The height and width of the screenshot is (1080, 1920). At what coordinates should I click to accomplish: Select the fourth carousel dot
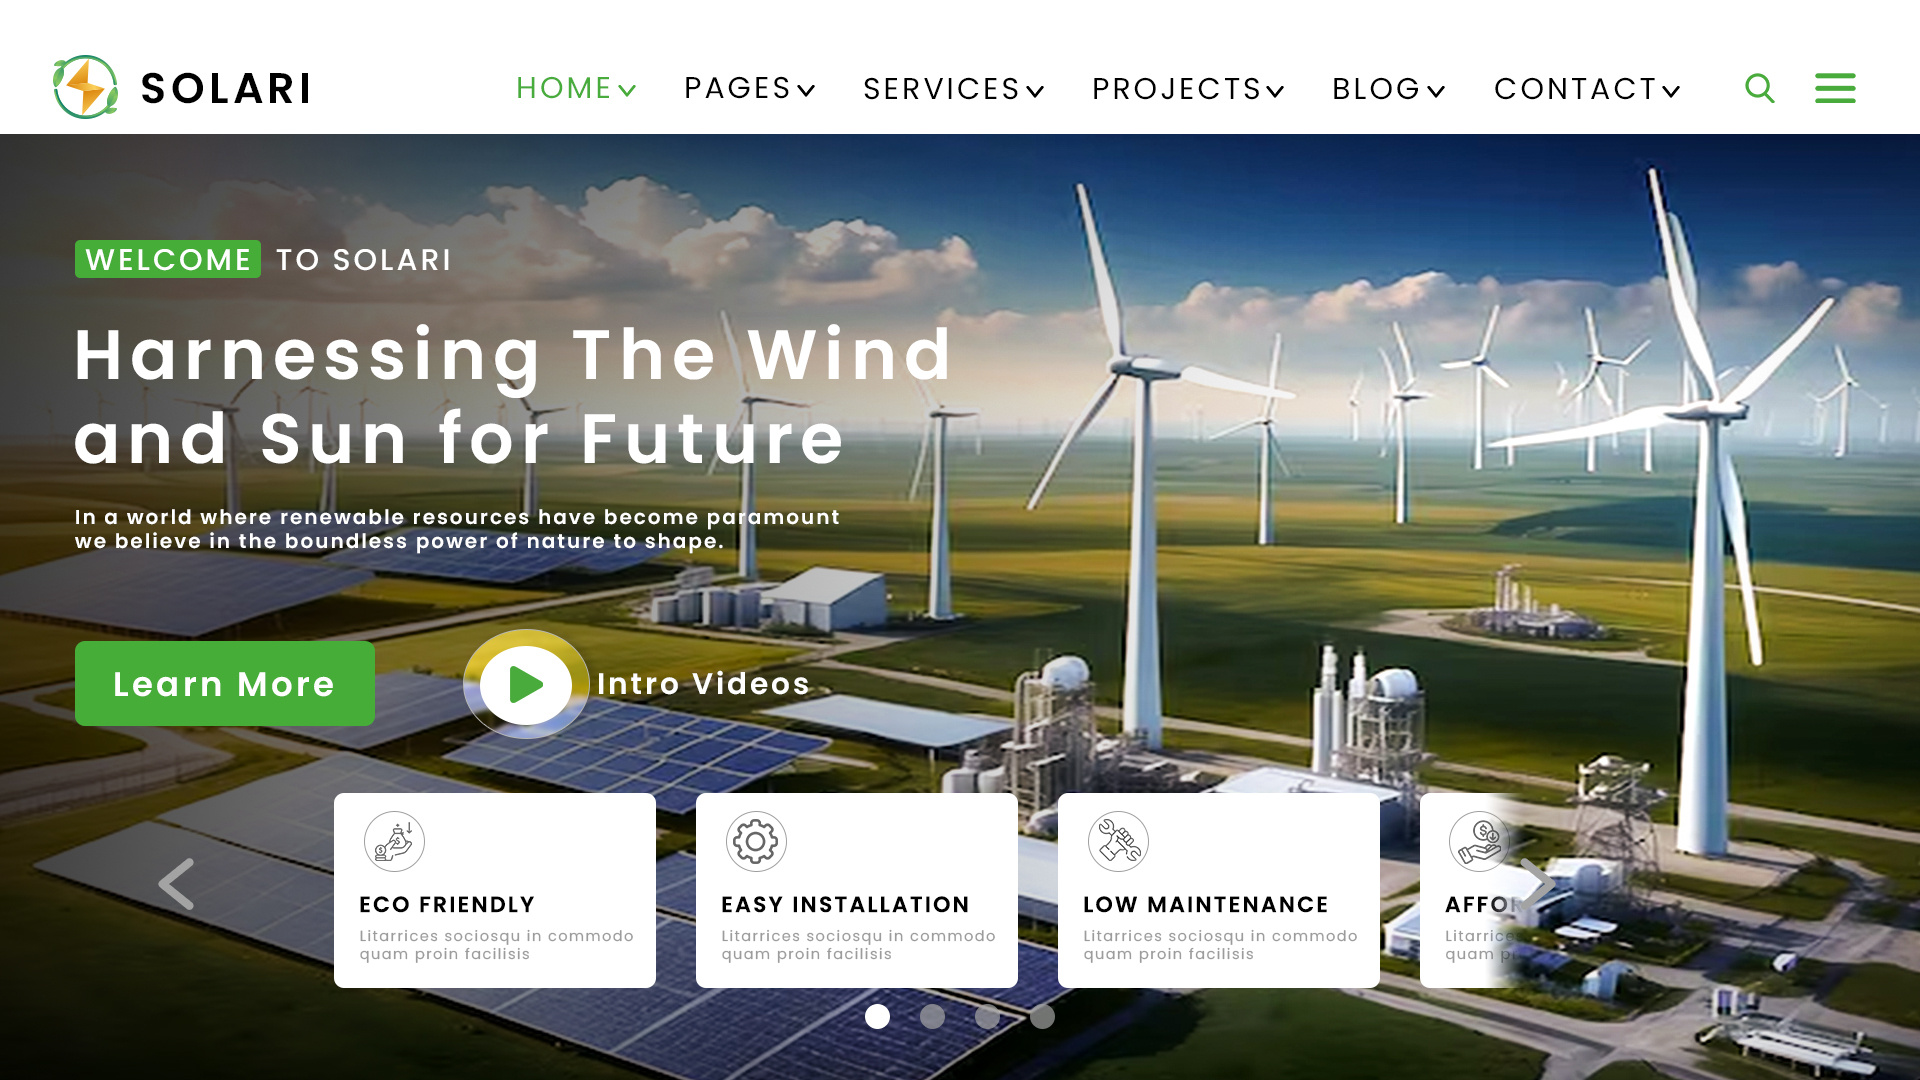click(x=1042, y=1016)
